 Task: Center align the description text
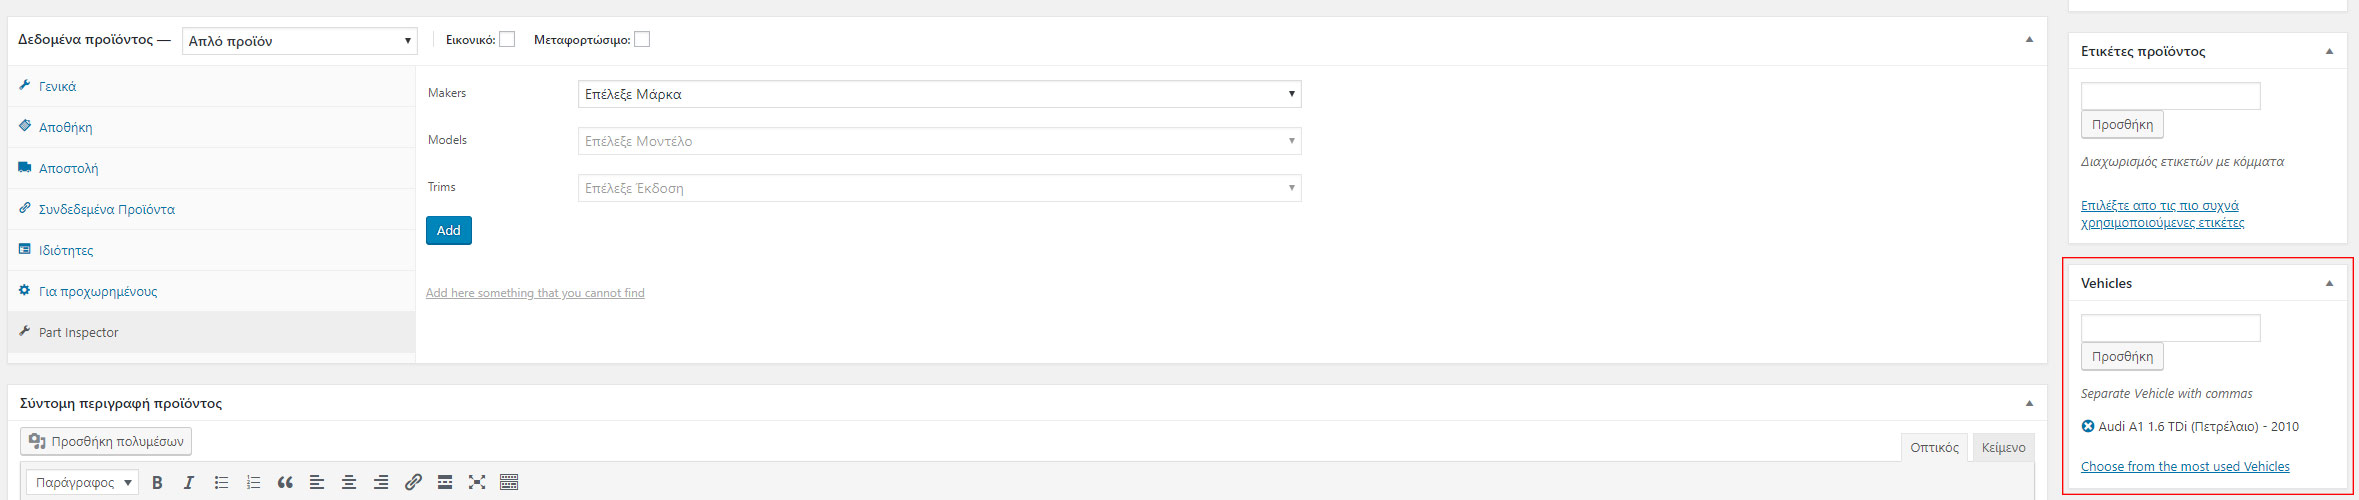point(349,483)
